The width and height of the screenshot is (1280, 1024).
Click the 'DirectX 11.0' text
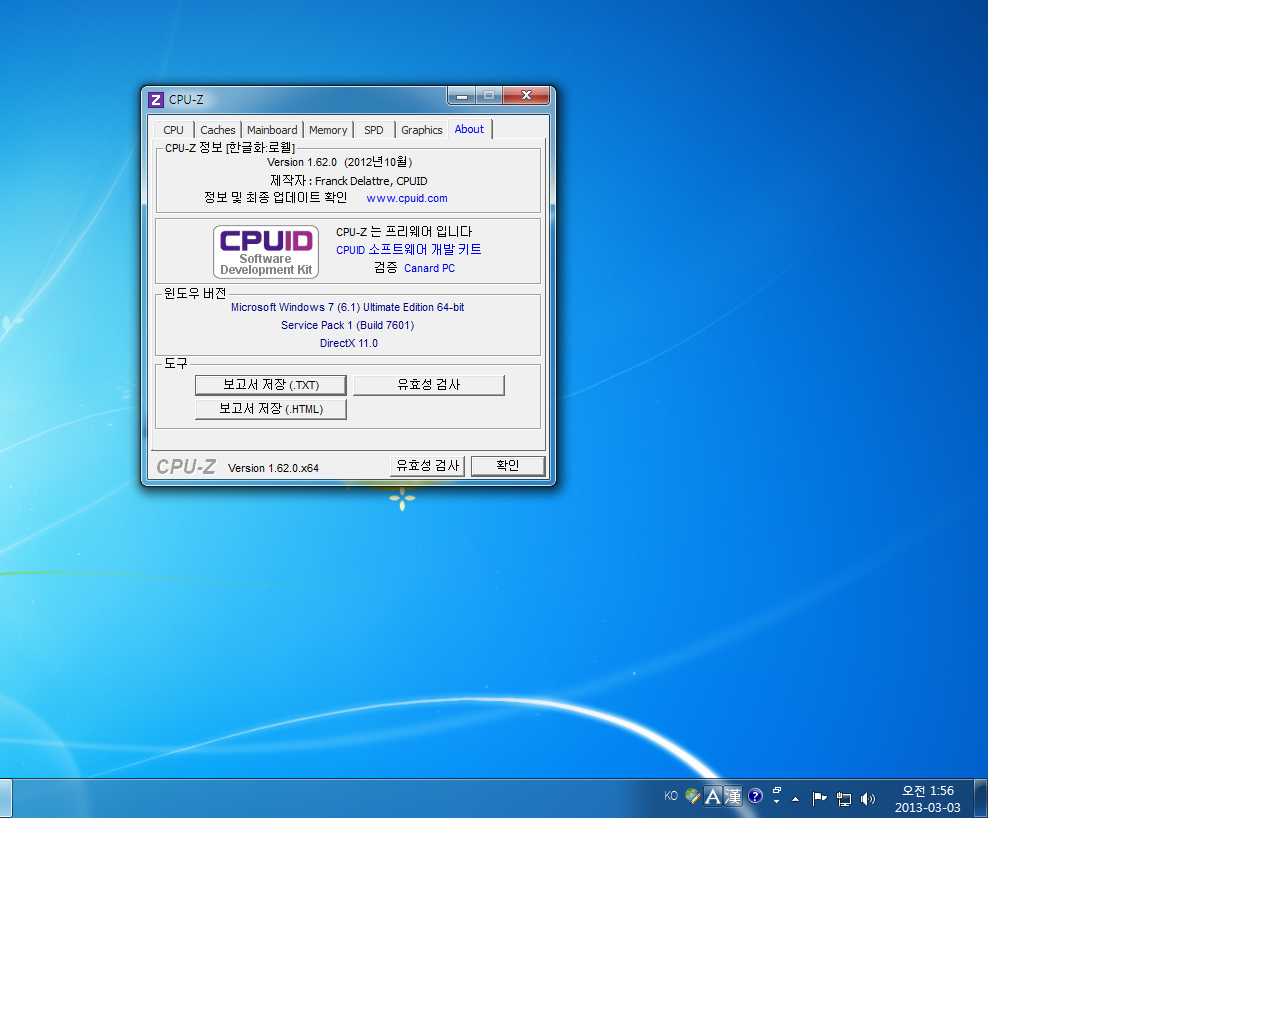349,343
